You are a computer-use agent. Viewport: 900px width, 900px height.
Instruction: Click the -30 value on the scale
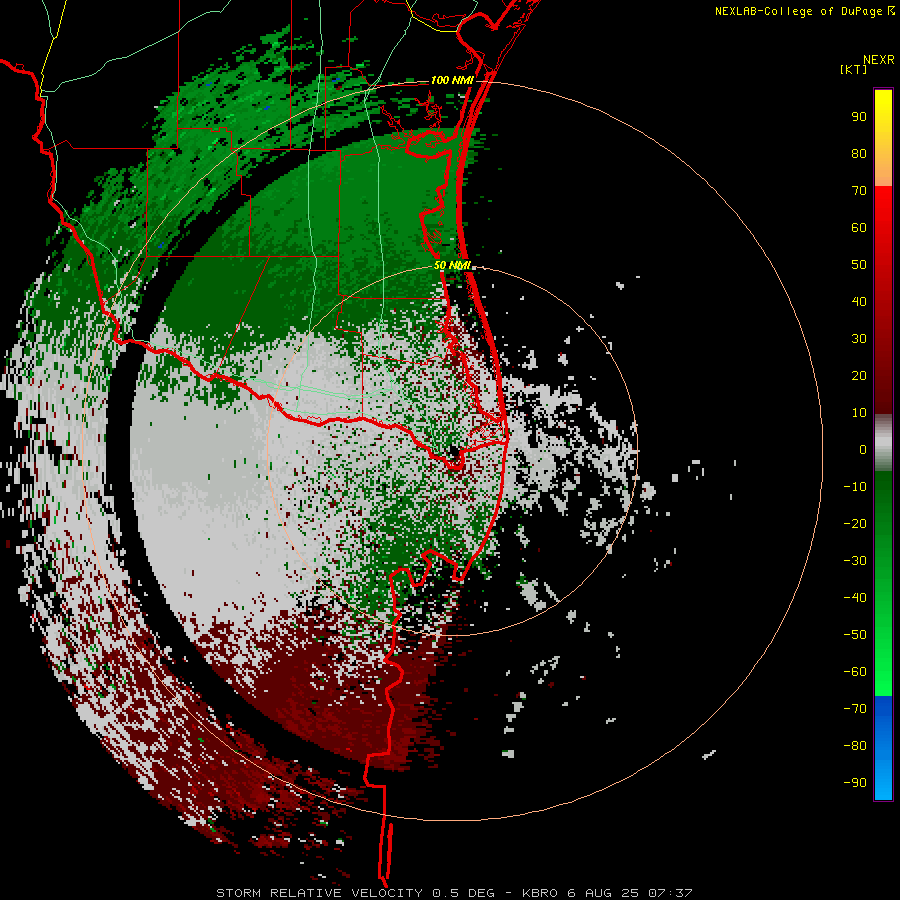click(x=855, y=561)
